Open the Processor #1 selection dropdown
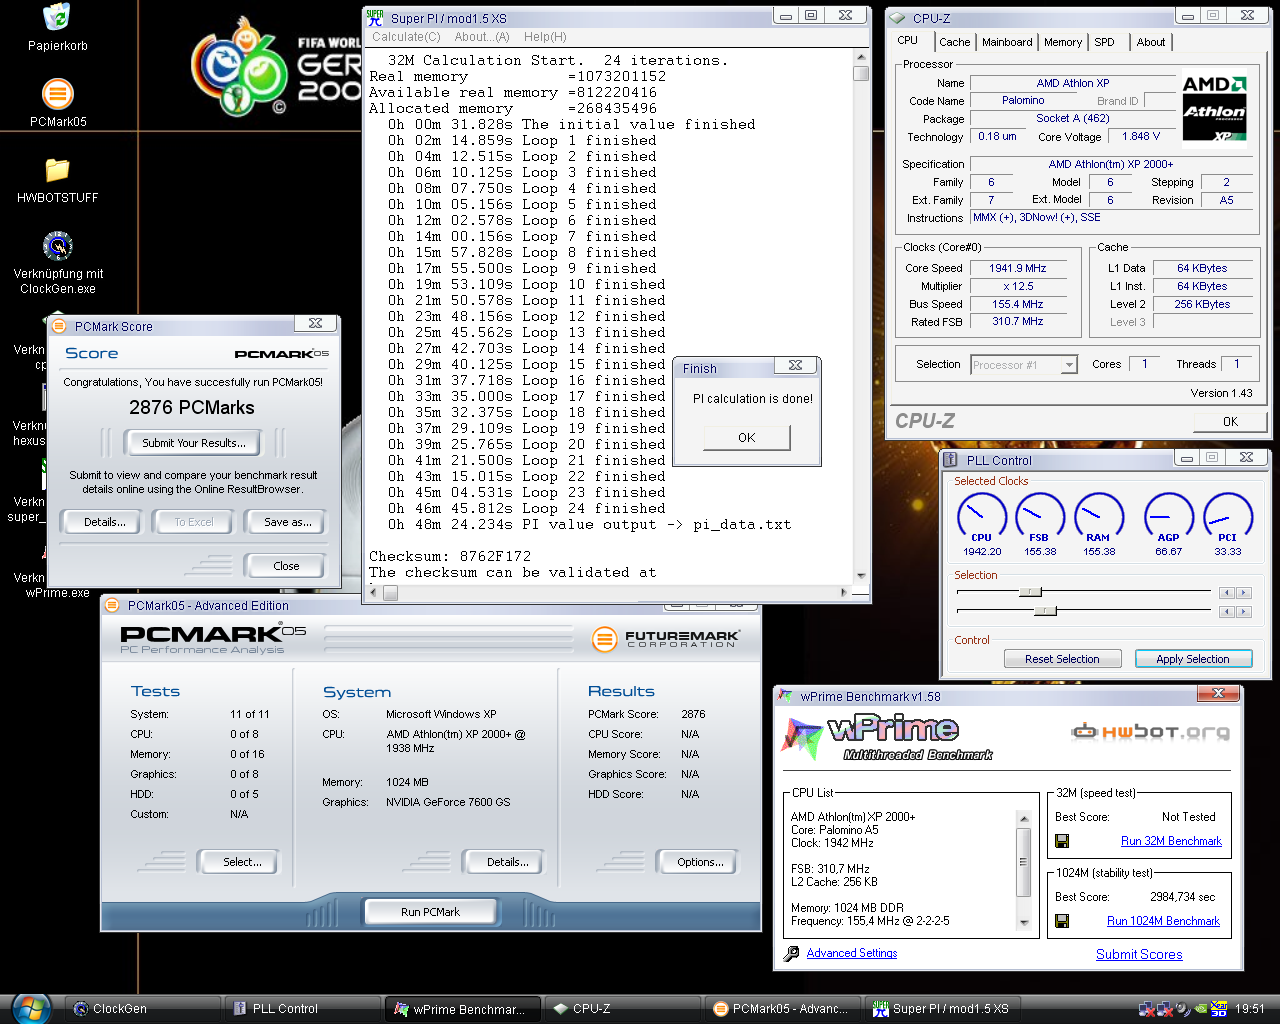Screen dimensions: 1280x1024 tap(1024, 365)
